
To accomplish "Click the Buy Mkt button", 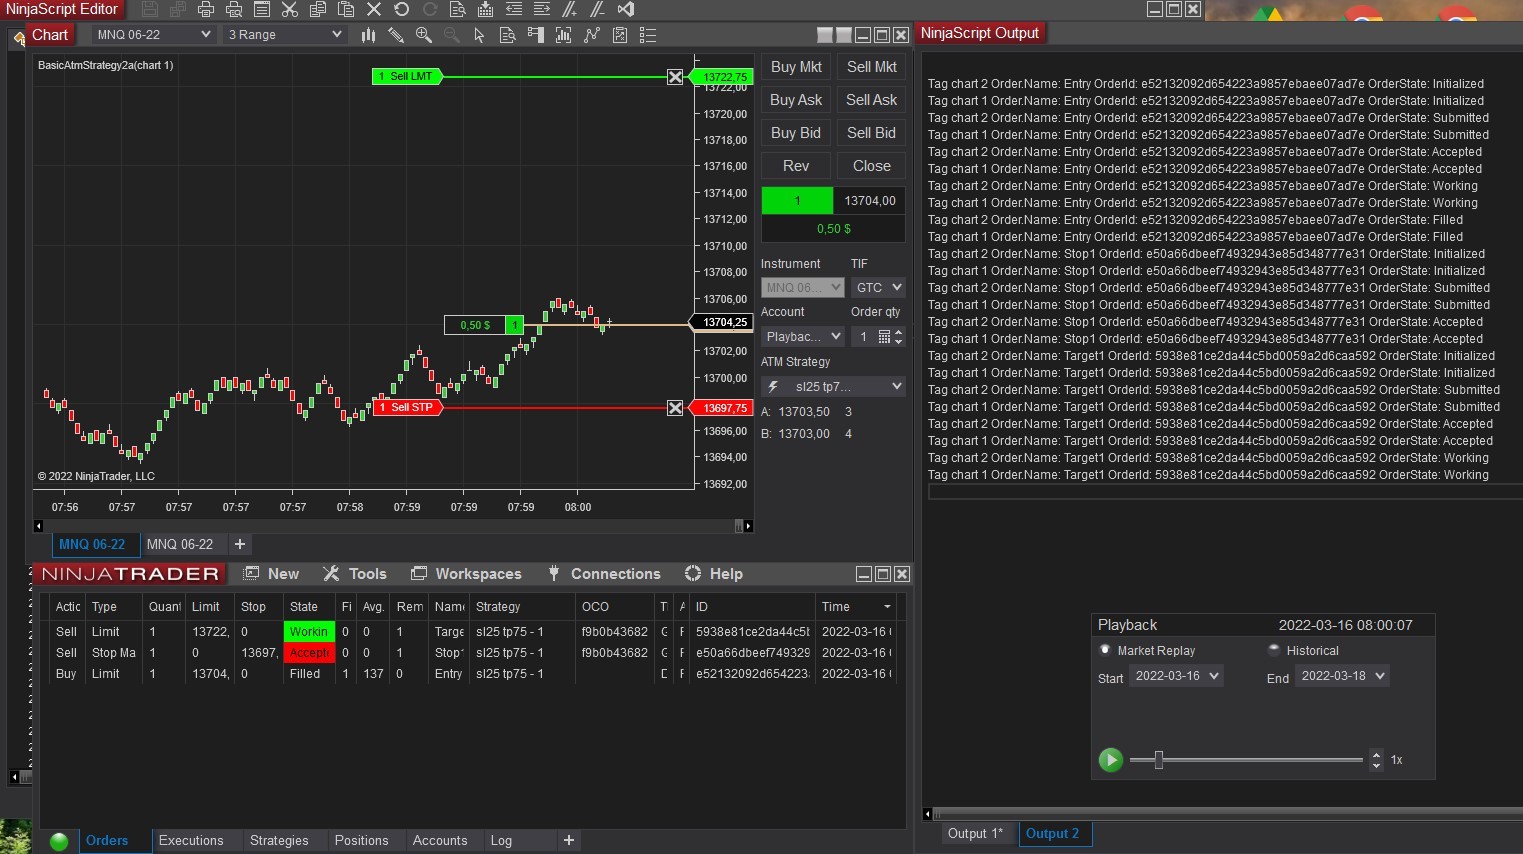I will pyautogui.click(x=796, y=67).
